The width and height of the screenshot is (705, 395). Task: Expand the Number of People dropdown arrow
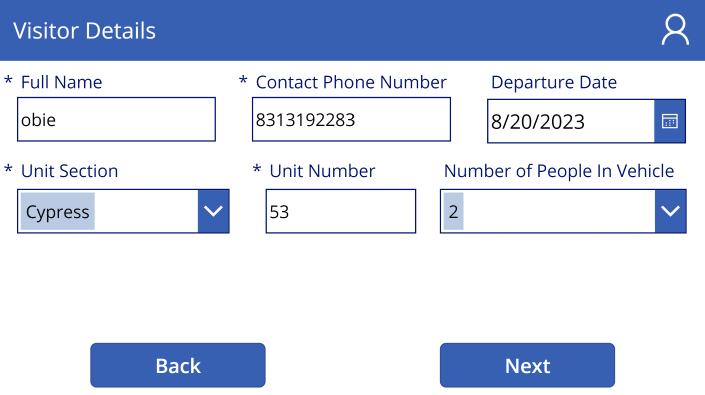pos(670,211)
